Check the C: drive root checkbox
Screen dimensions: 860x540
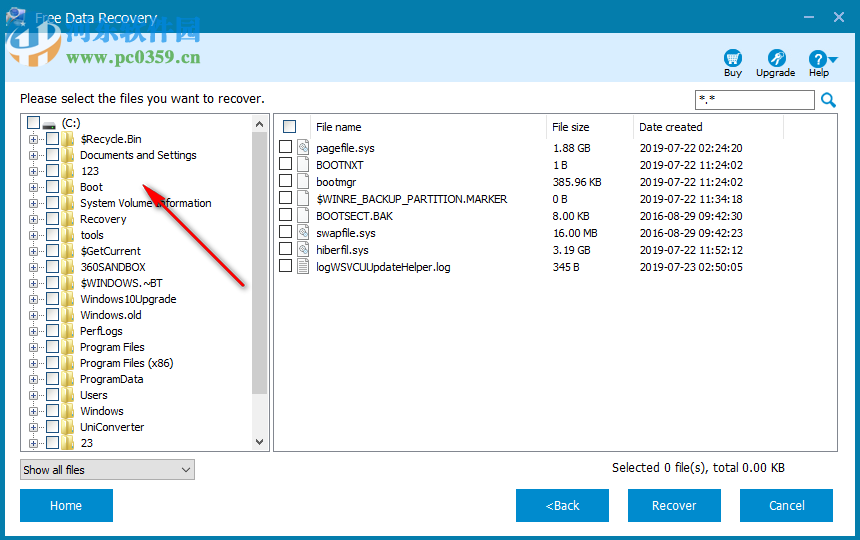(33, 122)
